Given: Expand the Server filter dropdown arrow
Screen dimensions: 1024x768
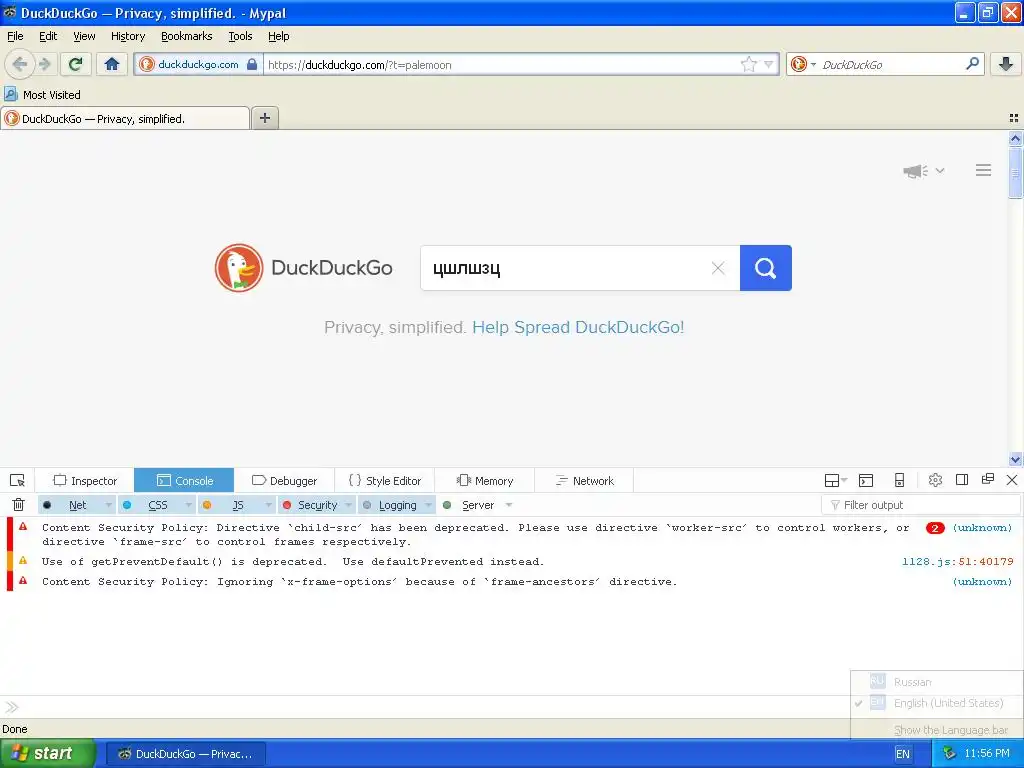Looking at the screenshot, I should [509, 505].
